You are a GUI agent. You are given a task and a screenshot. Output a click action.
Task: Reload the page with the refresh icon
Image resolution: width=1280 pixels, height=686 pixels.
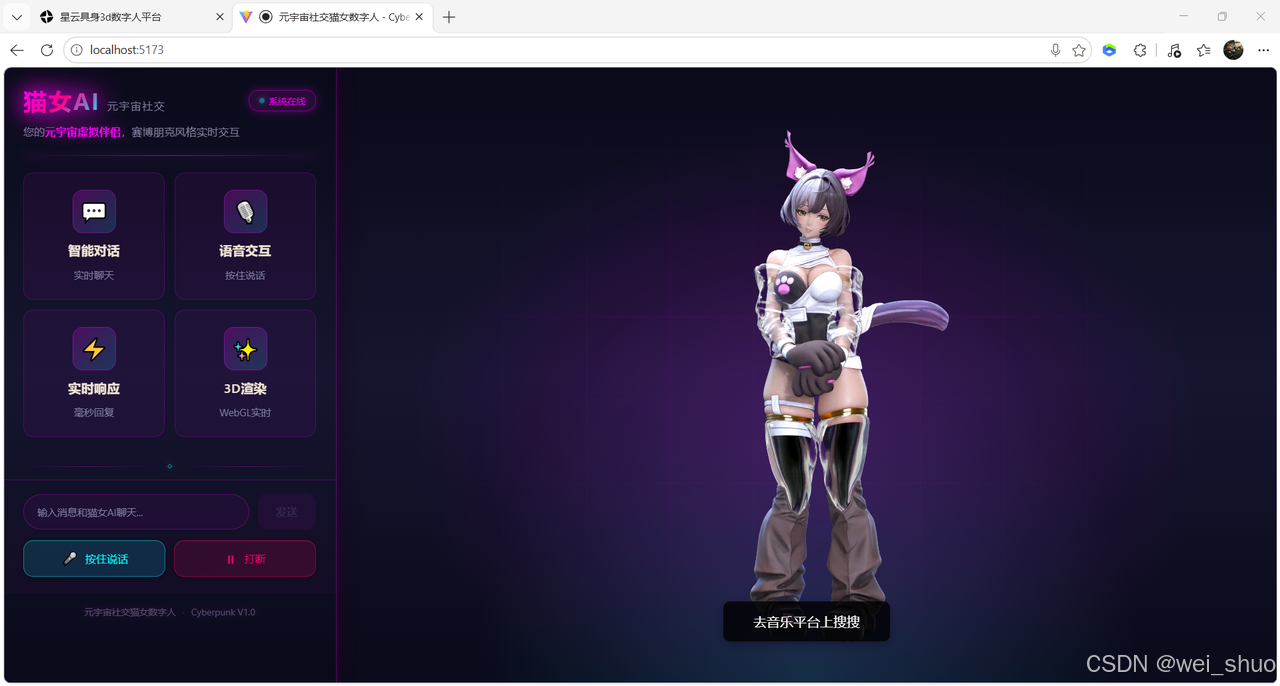coord(46,50)
